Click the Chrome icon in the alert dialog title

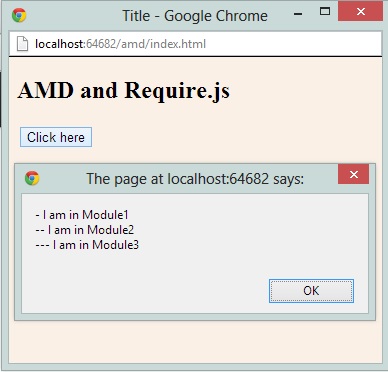coord(32,178)
